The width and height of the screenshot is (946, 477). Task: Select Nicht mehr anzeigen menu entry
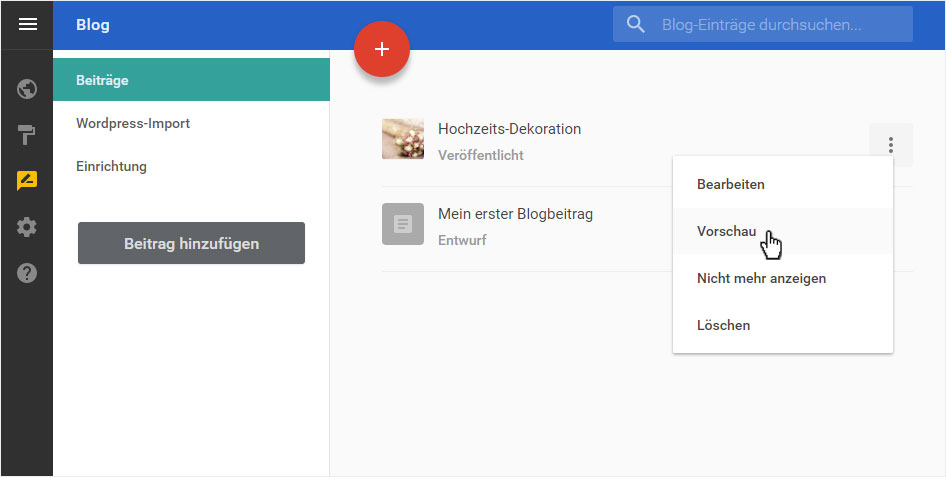(783, 279)
